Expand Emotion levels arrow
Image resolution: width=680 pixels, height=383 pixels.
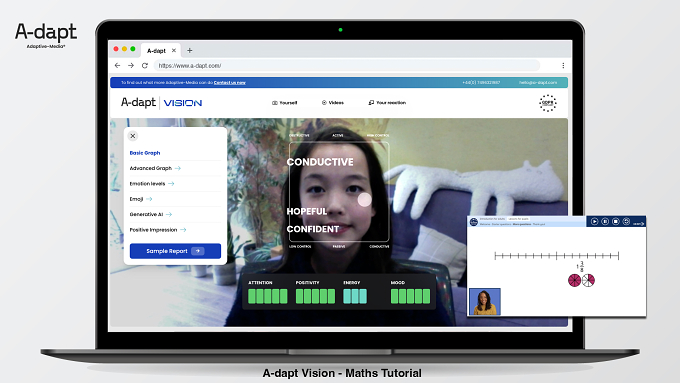pyautogui.click(x=171, y=183)
